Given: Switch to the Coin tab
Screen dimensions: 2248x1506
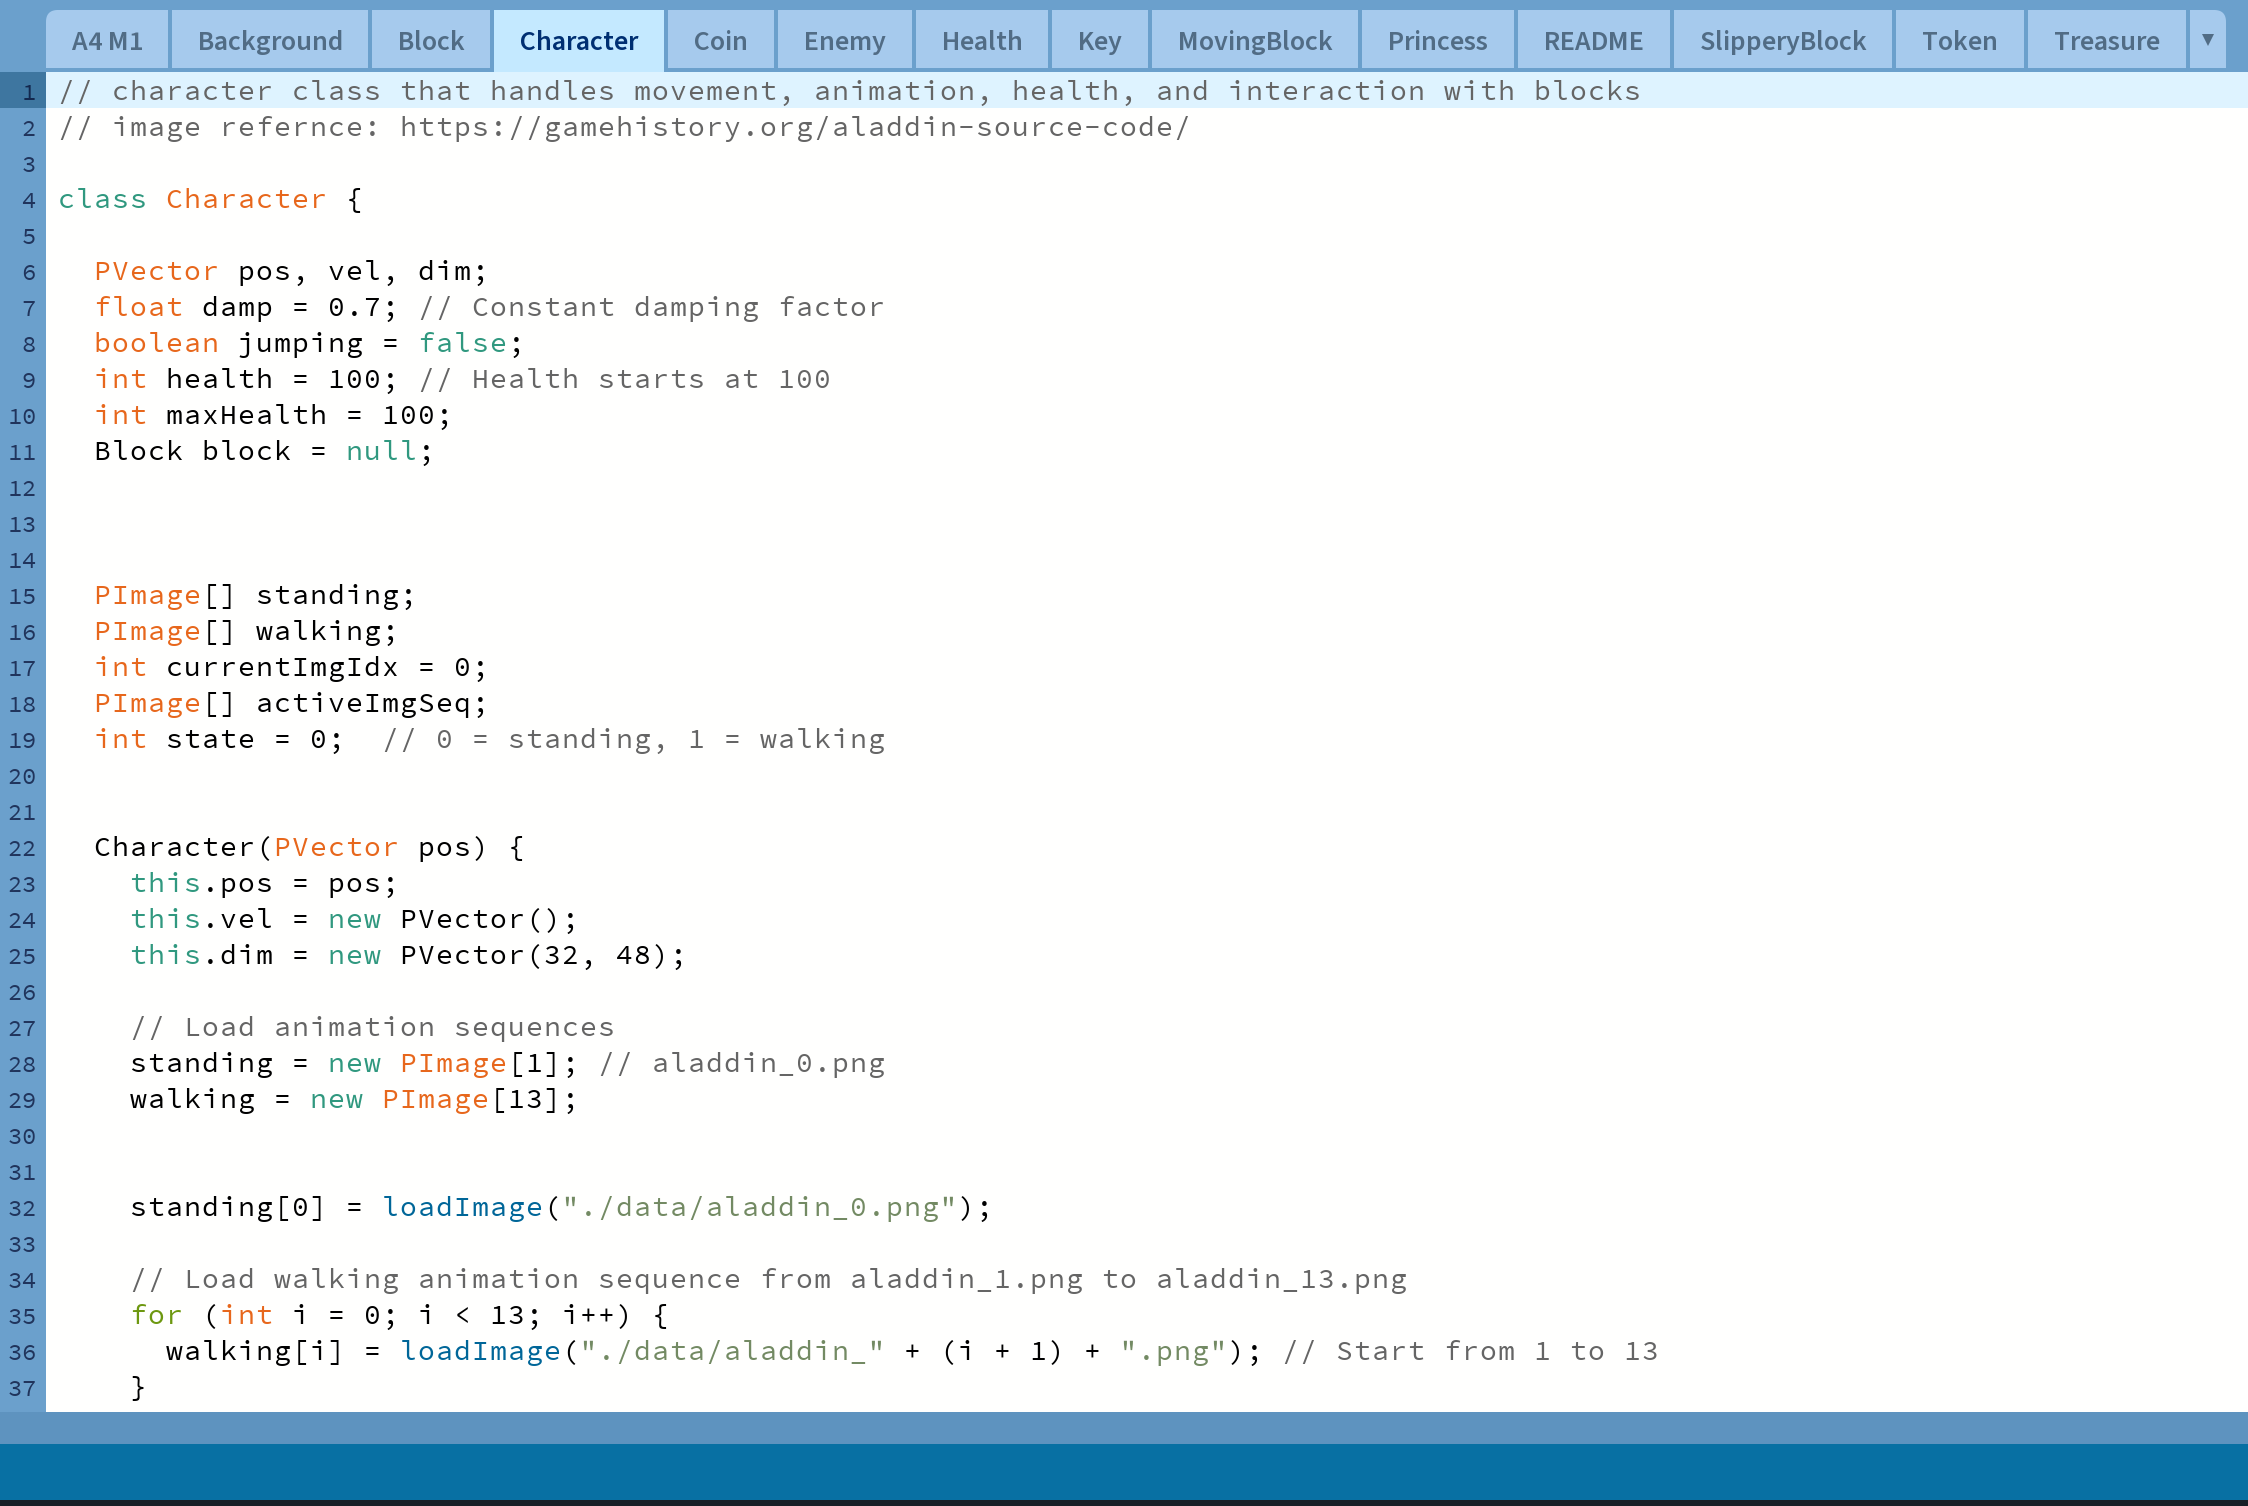Looking at the screenshot, I should [x=720, y=40].
